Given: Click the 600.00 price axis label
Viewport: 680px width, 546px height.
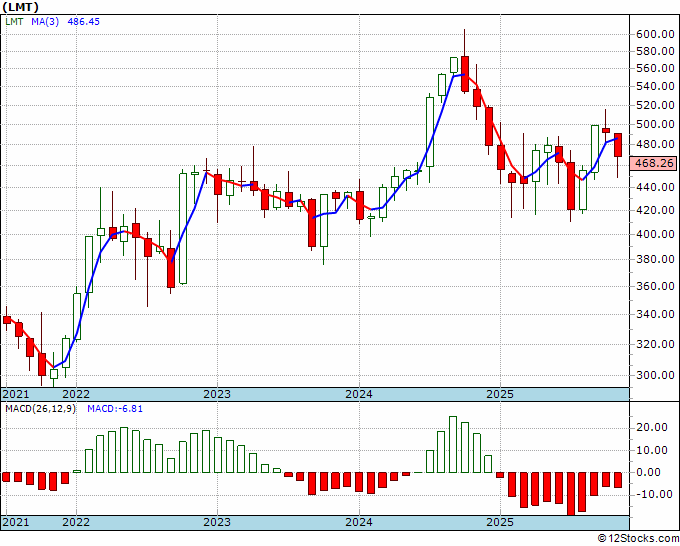Looking at the screenshot, I should pos(655,34).
